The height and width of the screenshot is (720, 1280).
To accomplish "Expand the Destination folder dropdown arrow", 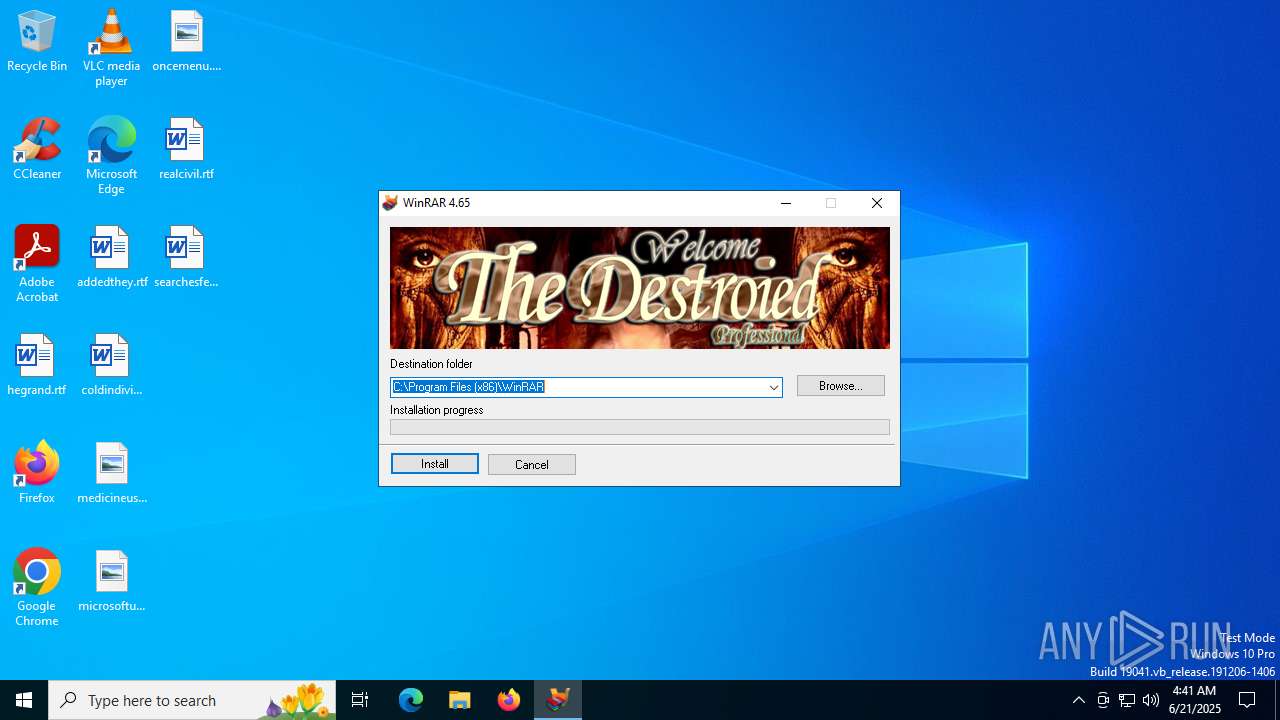I will 774,387.
